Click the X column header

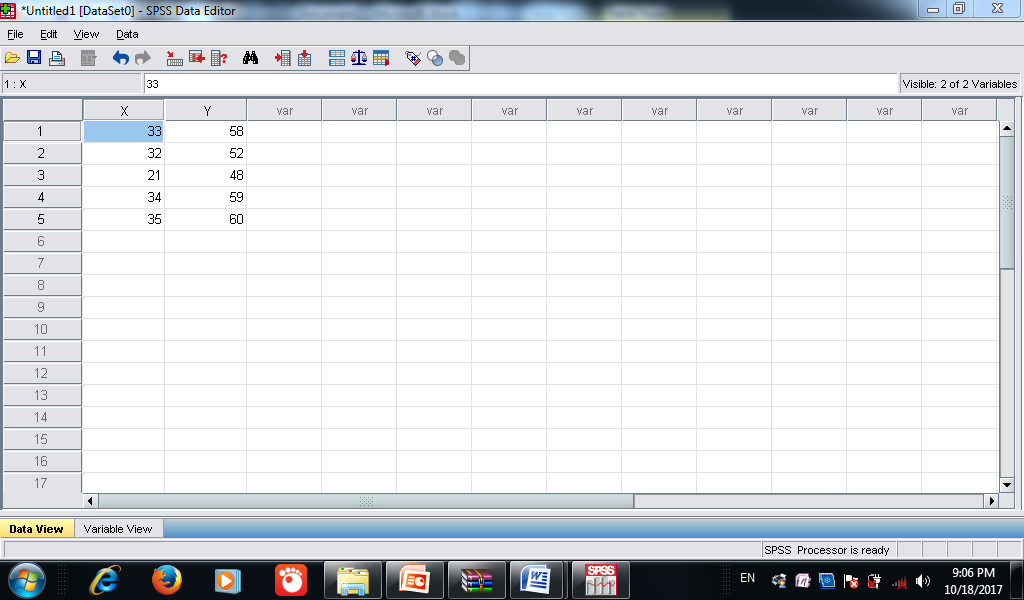[x=124, y=111]
